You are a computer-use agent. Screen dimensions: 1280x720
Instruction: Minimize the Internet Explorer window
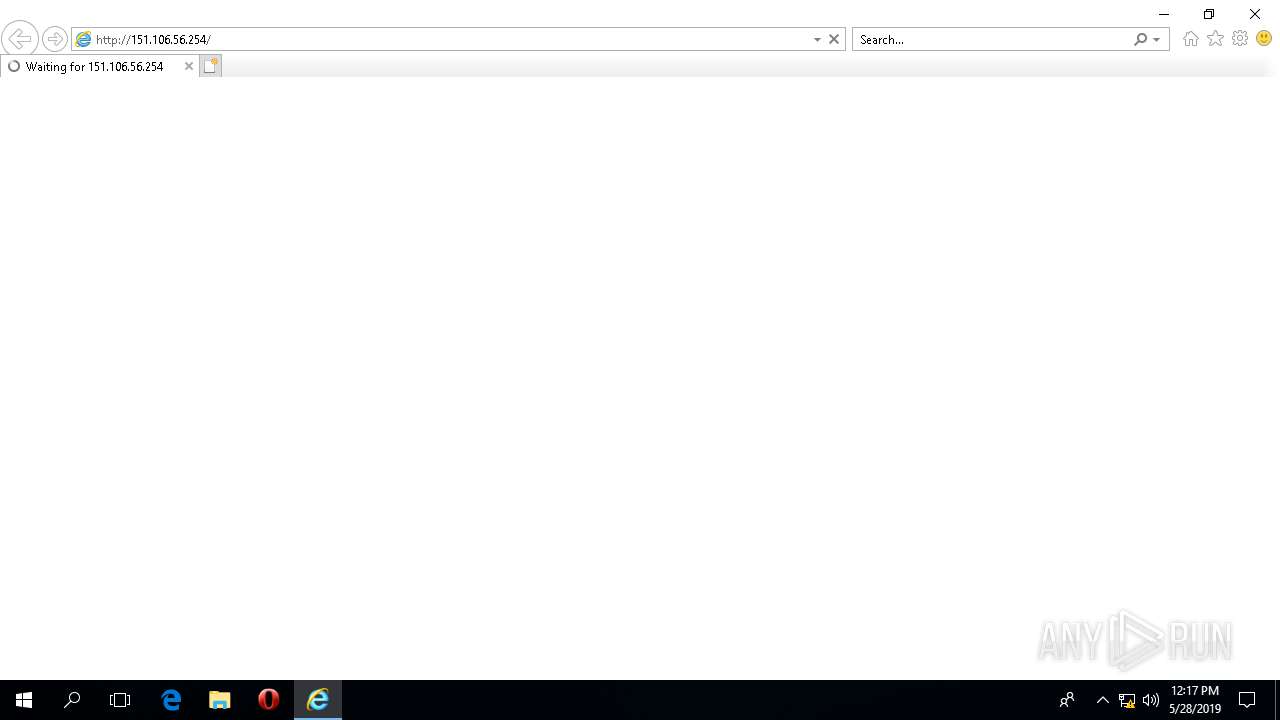click(x=1164, y=14)
